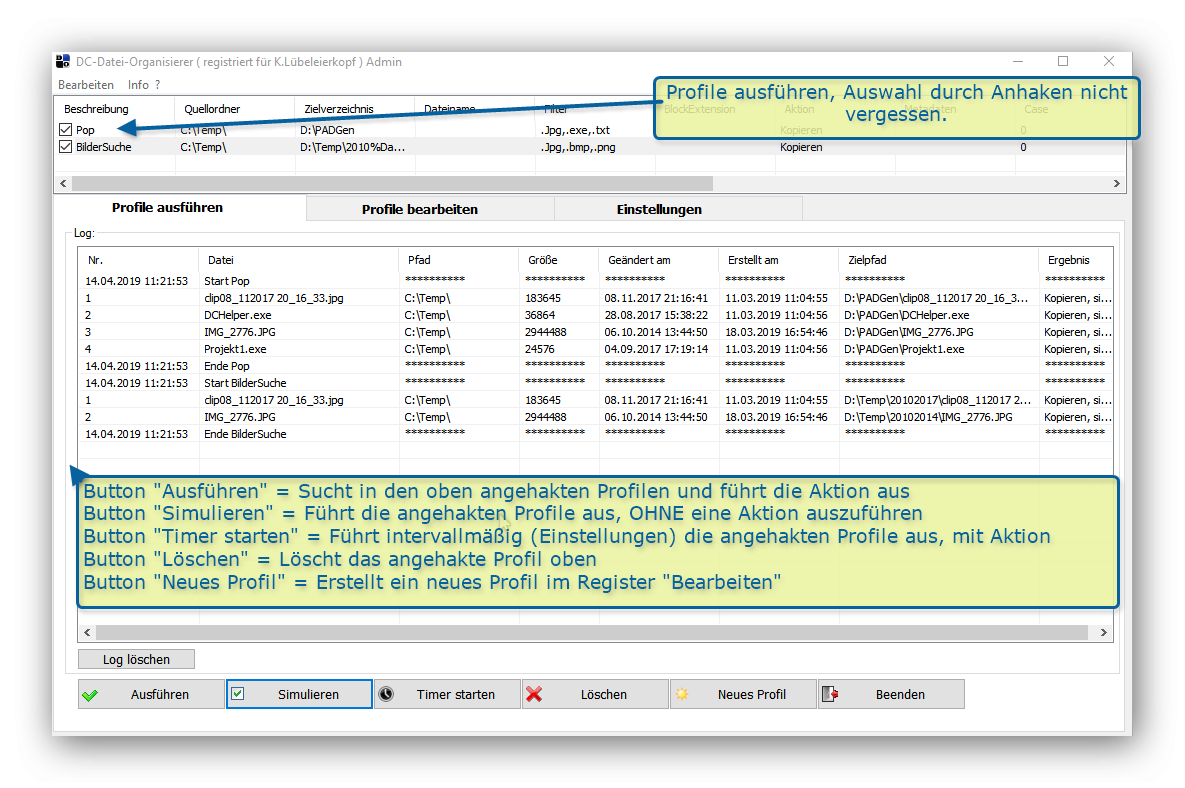The width and height of the screenshot is (1185, 788).
Task: Switch to the Profile bearbeiten tab
Action: click(x=419, y=209)
